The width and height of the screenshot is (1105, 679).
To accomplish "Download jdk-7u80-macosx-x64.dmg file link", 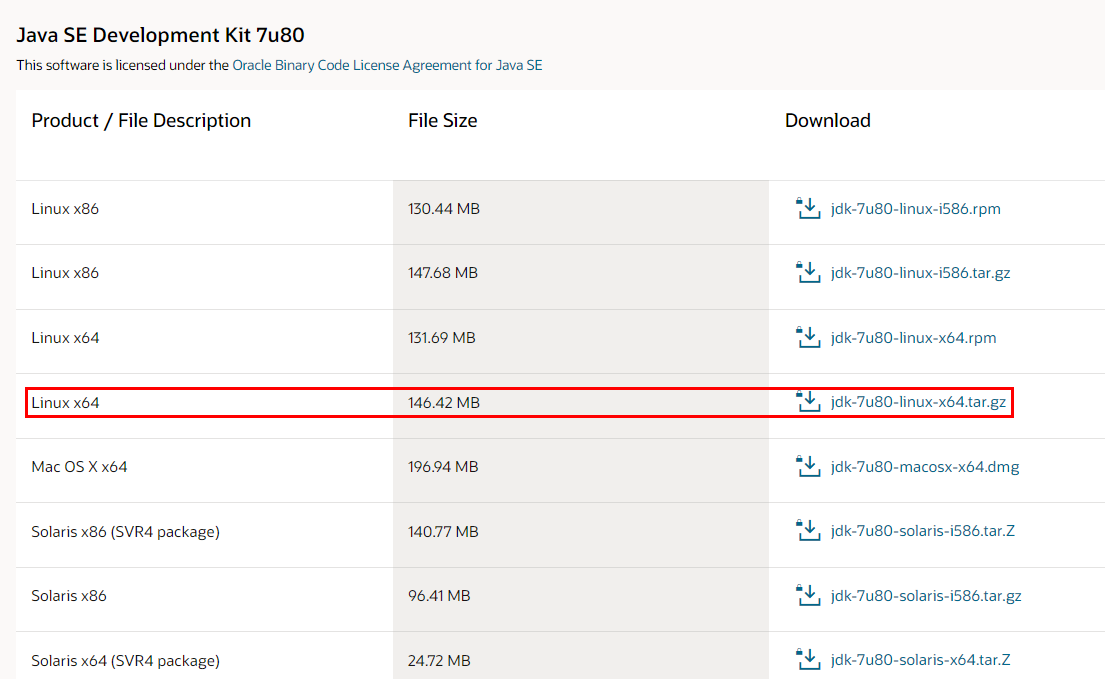I will pos(925,466).
